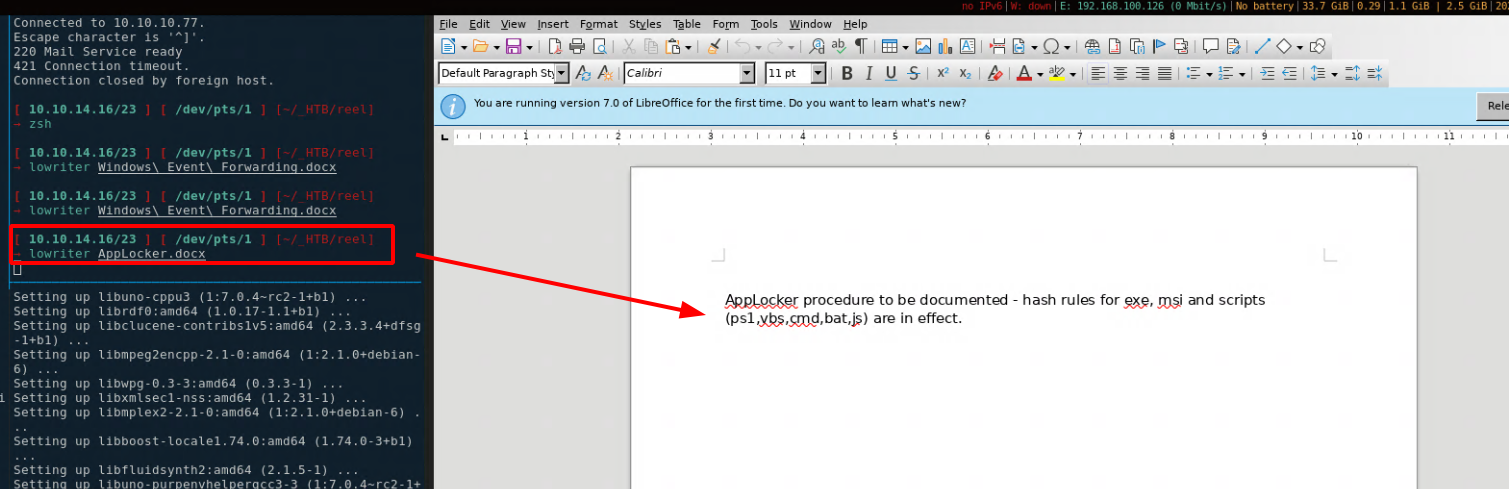Insert a footnote
Viewport: 1509px width, 489px height.
[1115, 46]
